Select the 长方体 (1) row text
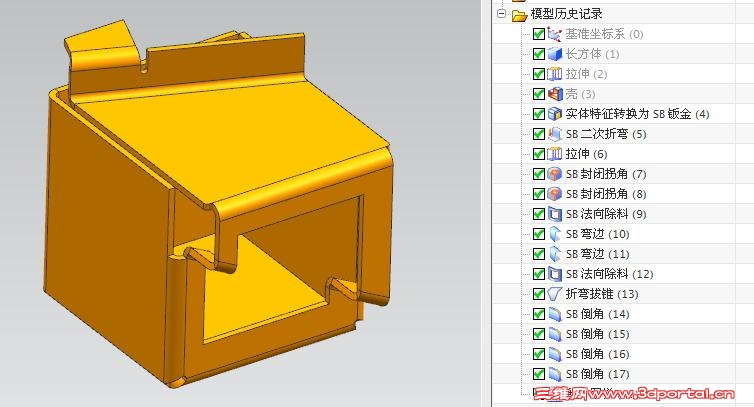 click(592, 54)
